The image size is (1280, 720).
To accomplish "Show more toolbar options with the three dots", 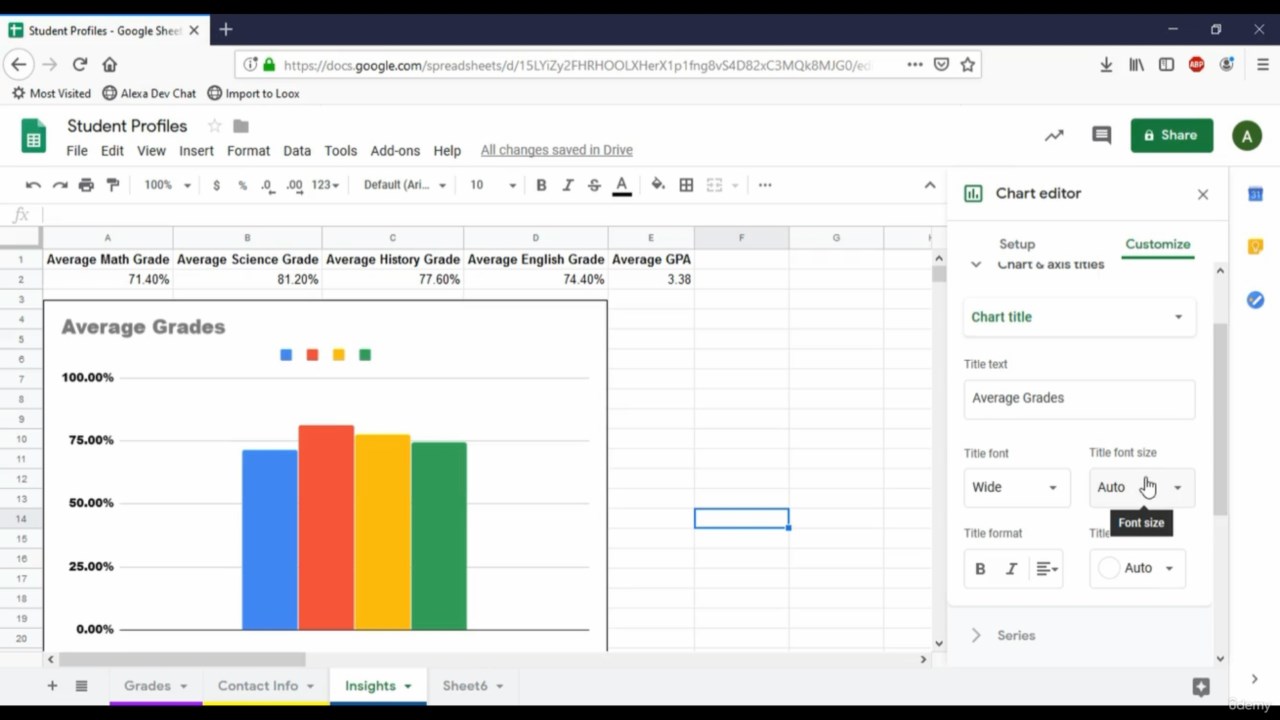I will [x=765, y=185].
